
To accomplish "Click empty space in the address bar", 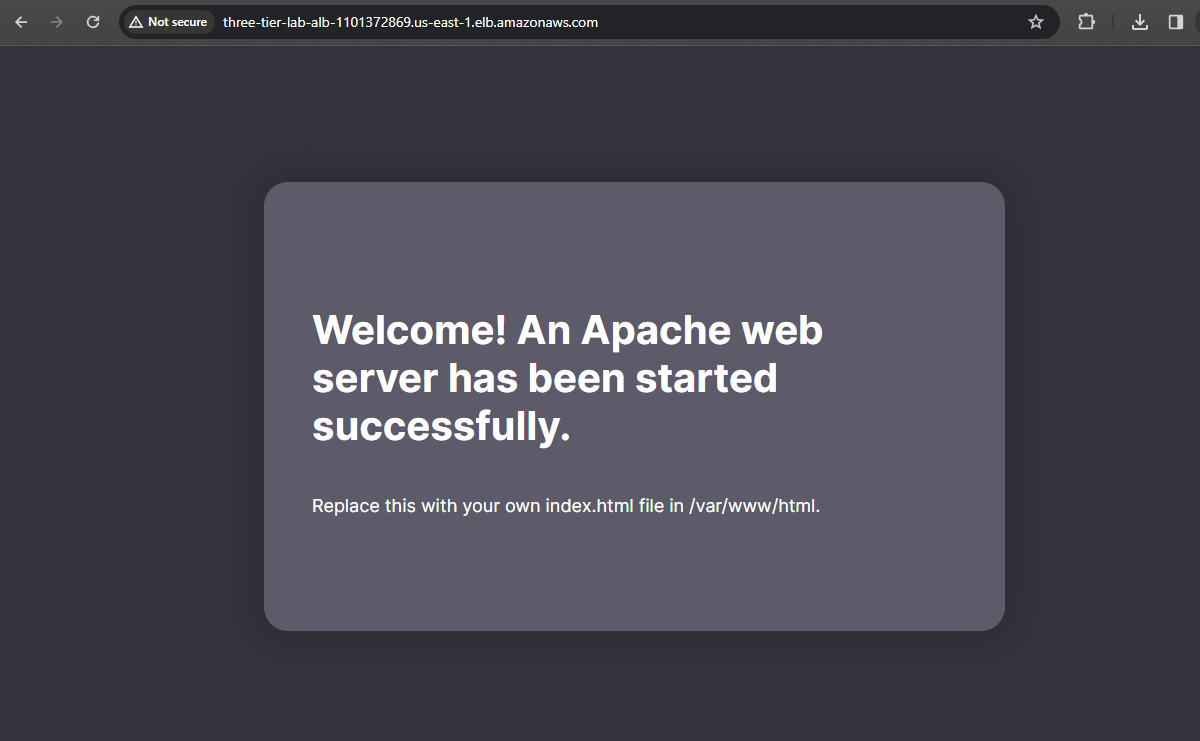I will click(x=800, y=22).
